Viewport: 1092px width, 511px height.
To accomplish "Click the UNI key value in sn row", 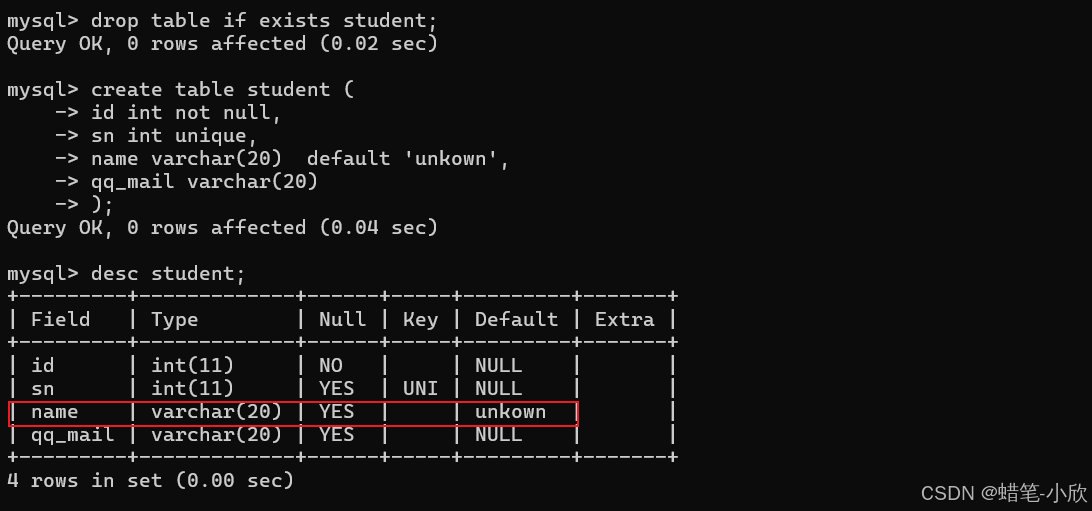I will point(421,388).
